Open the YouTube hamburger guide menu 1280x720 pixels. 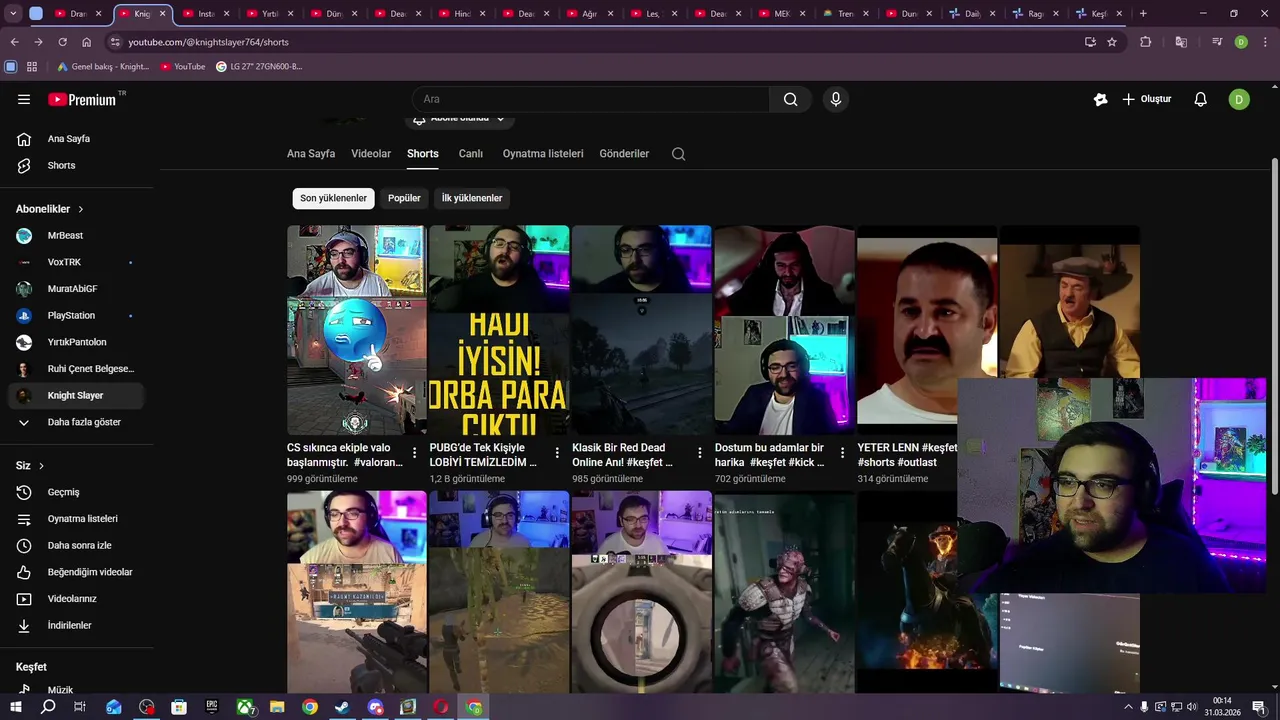24,99
